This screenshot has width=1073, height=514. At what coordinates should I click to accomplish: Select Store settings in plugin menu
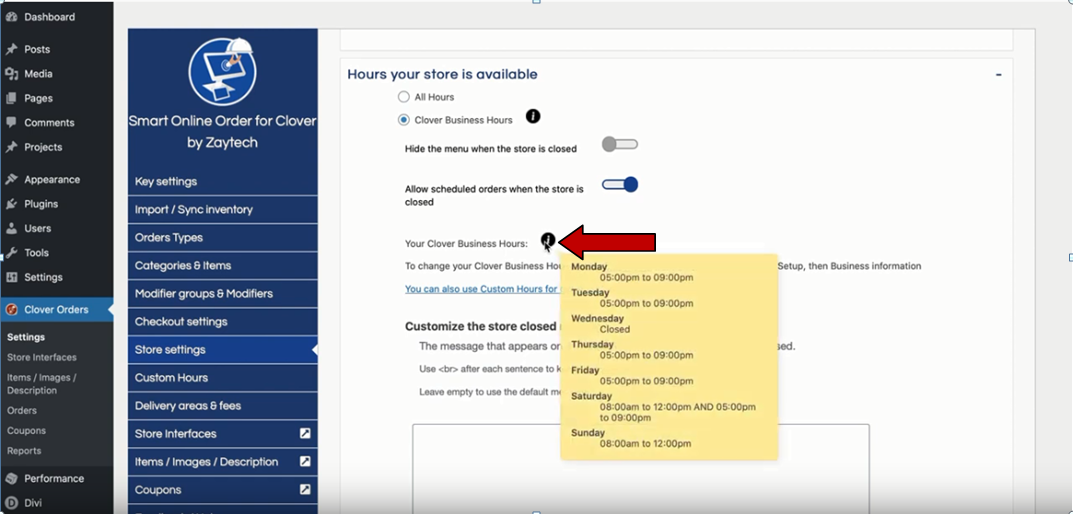(222, 350)
